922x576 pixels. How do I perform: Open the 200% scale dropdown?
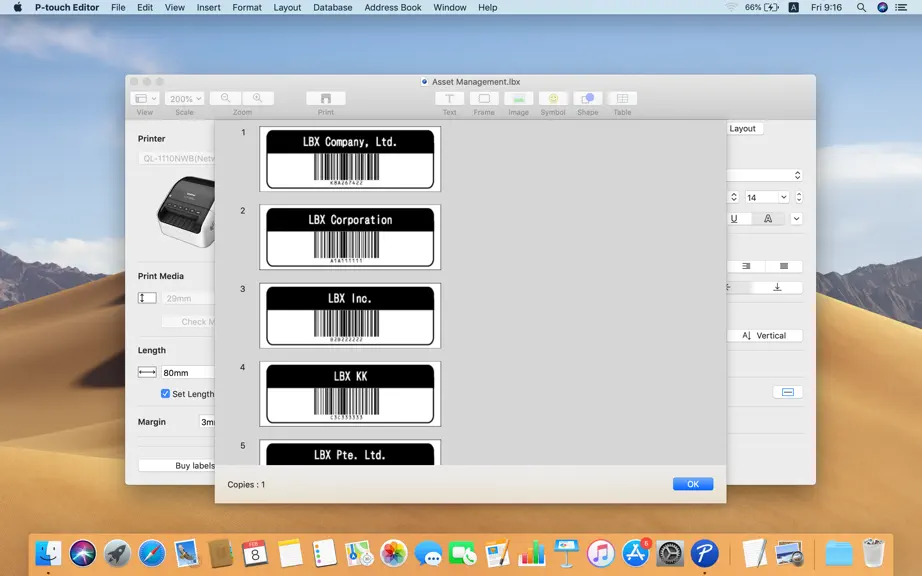(185, 99)
